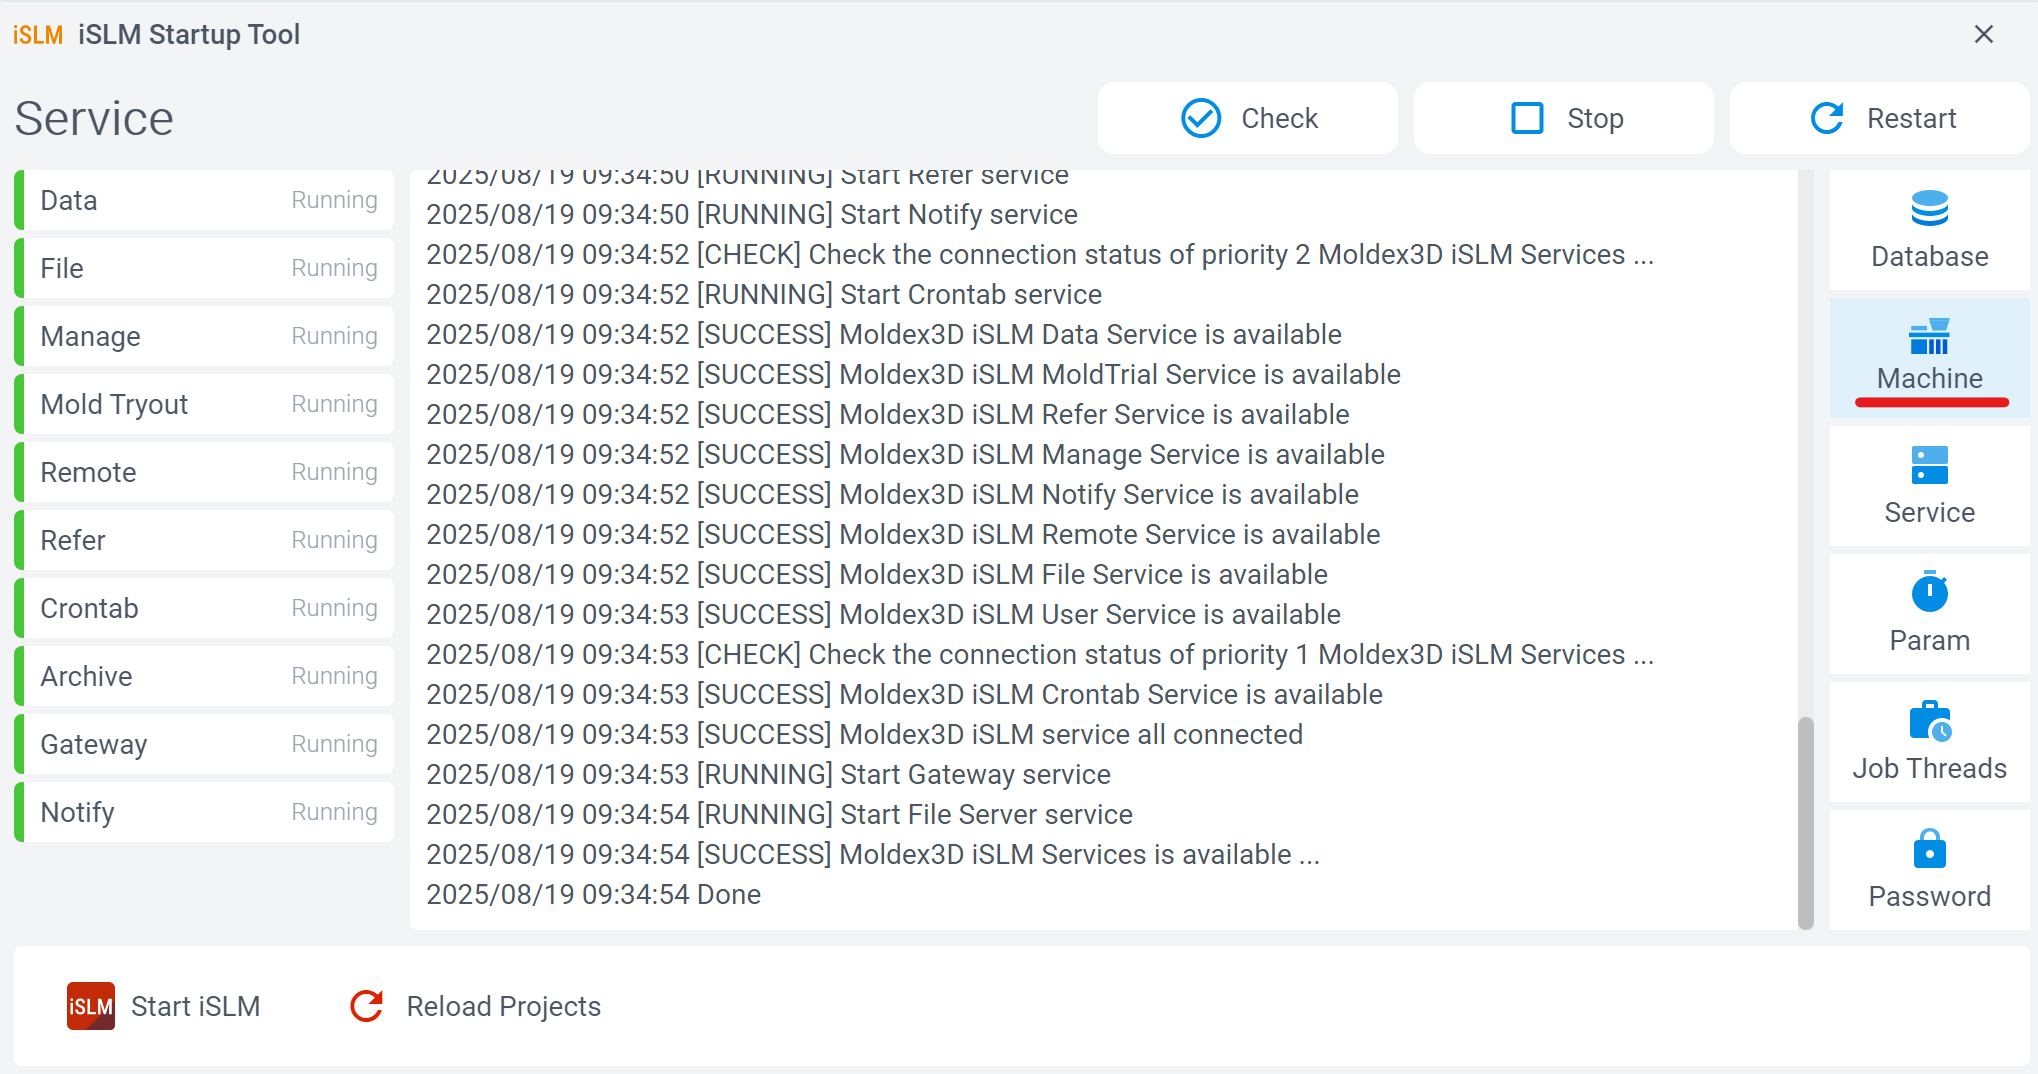The height and width of the screenshot is (1074, 2038).
Task: Select the File service row
Action: coord(204,268)
